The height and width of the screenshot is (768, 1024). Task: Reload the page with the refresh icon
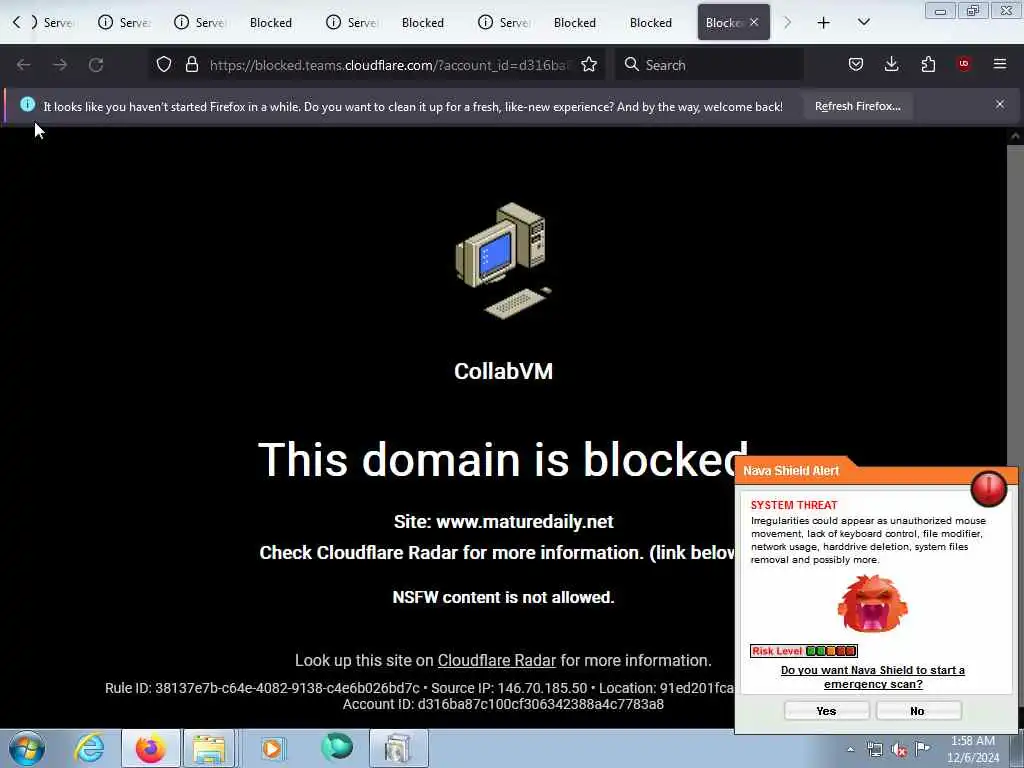[x=96, y=65]
